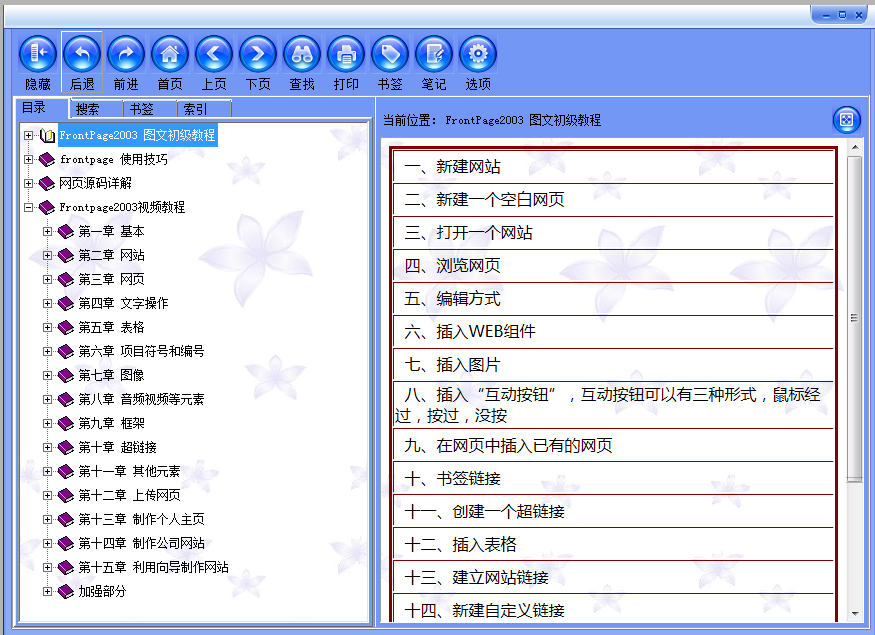Viewport: 875px width, 635px height.
Task: Open search with the 查找 binoculars icon
Action: [302, 54]
